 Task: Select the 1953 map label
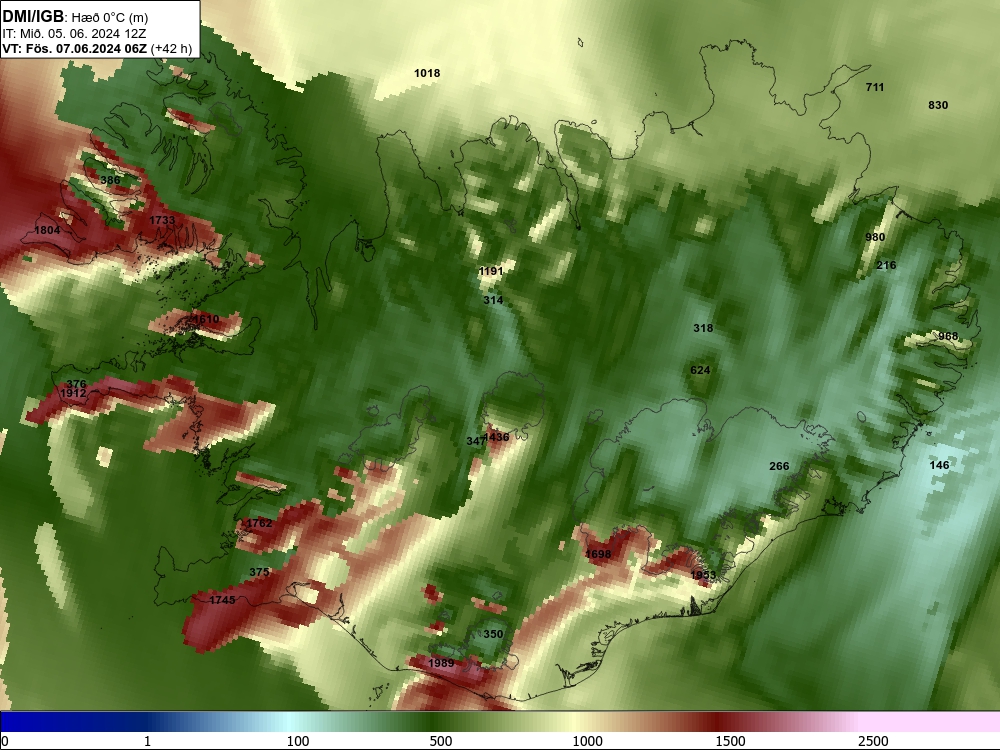pos(703,575)
